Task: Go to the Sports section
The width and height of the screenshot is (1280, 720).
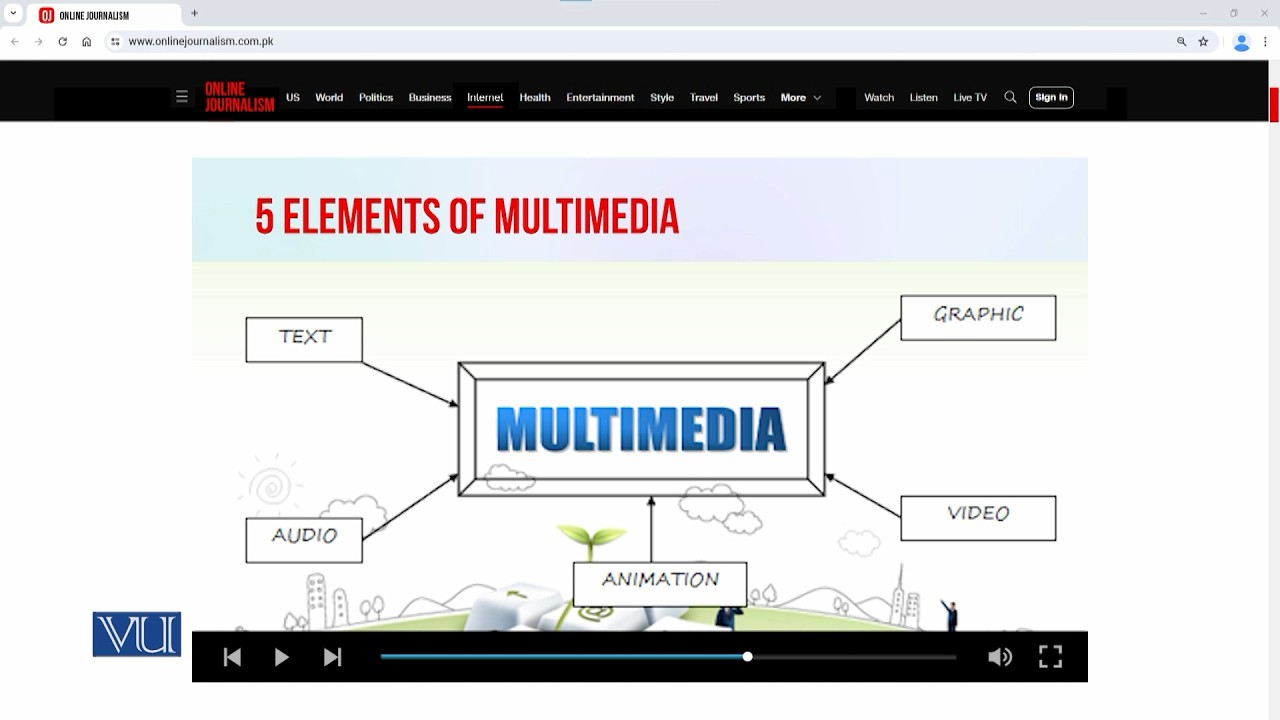Action: coord(749,97)
